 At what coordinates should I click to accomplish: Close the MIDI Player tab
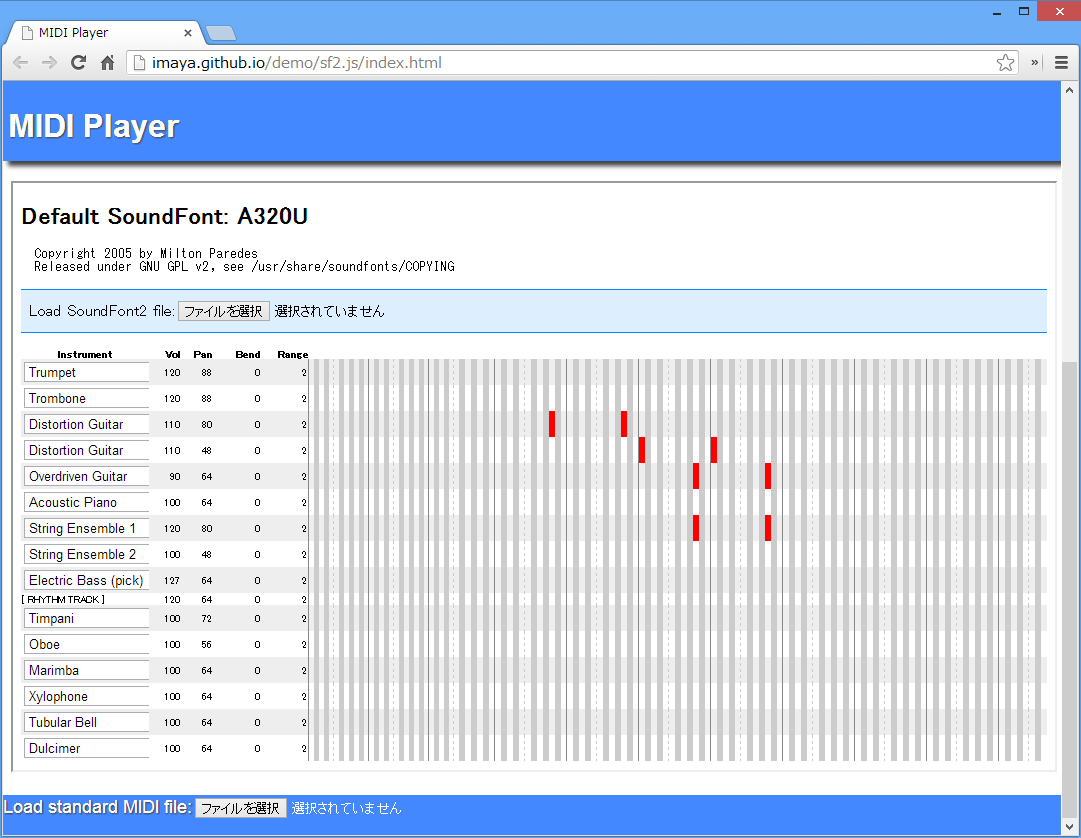[x=188, y=33]
